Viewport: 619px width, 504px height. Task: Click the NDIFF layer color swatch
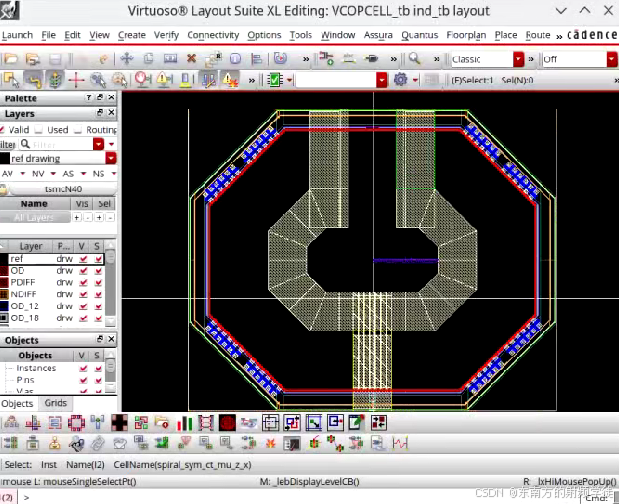pos(4,294)
